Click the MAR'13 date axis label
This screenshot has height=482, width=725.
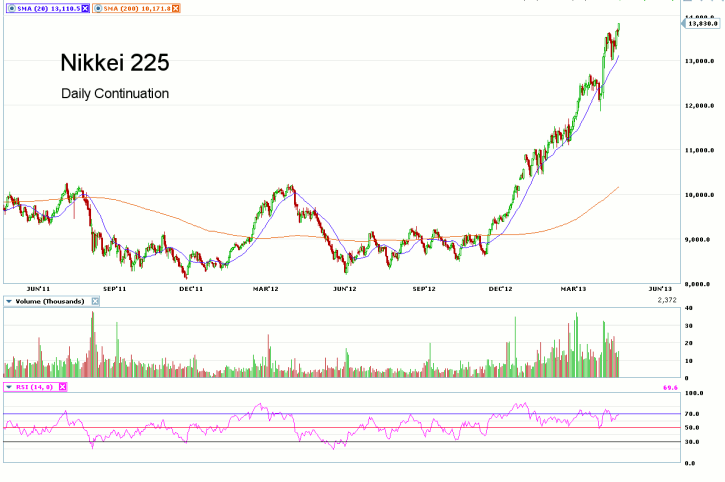[571, 288]
